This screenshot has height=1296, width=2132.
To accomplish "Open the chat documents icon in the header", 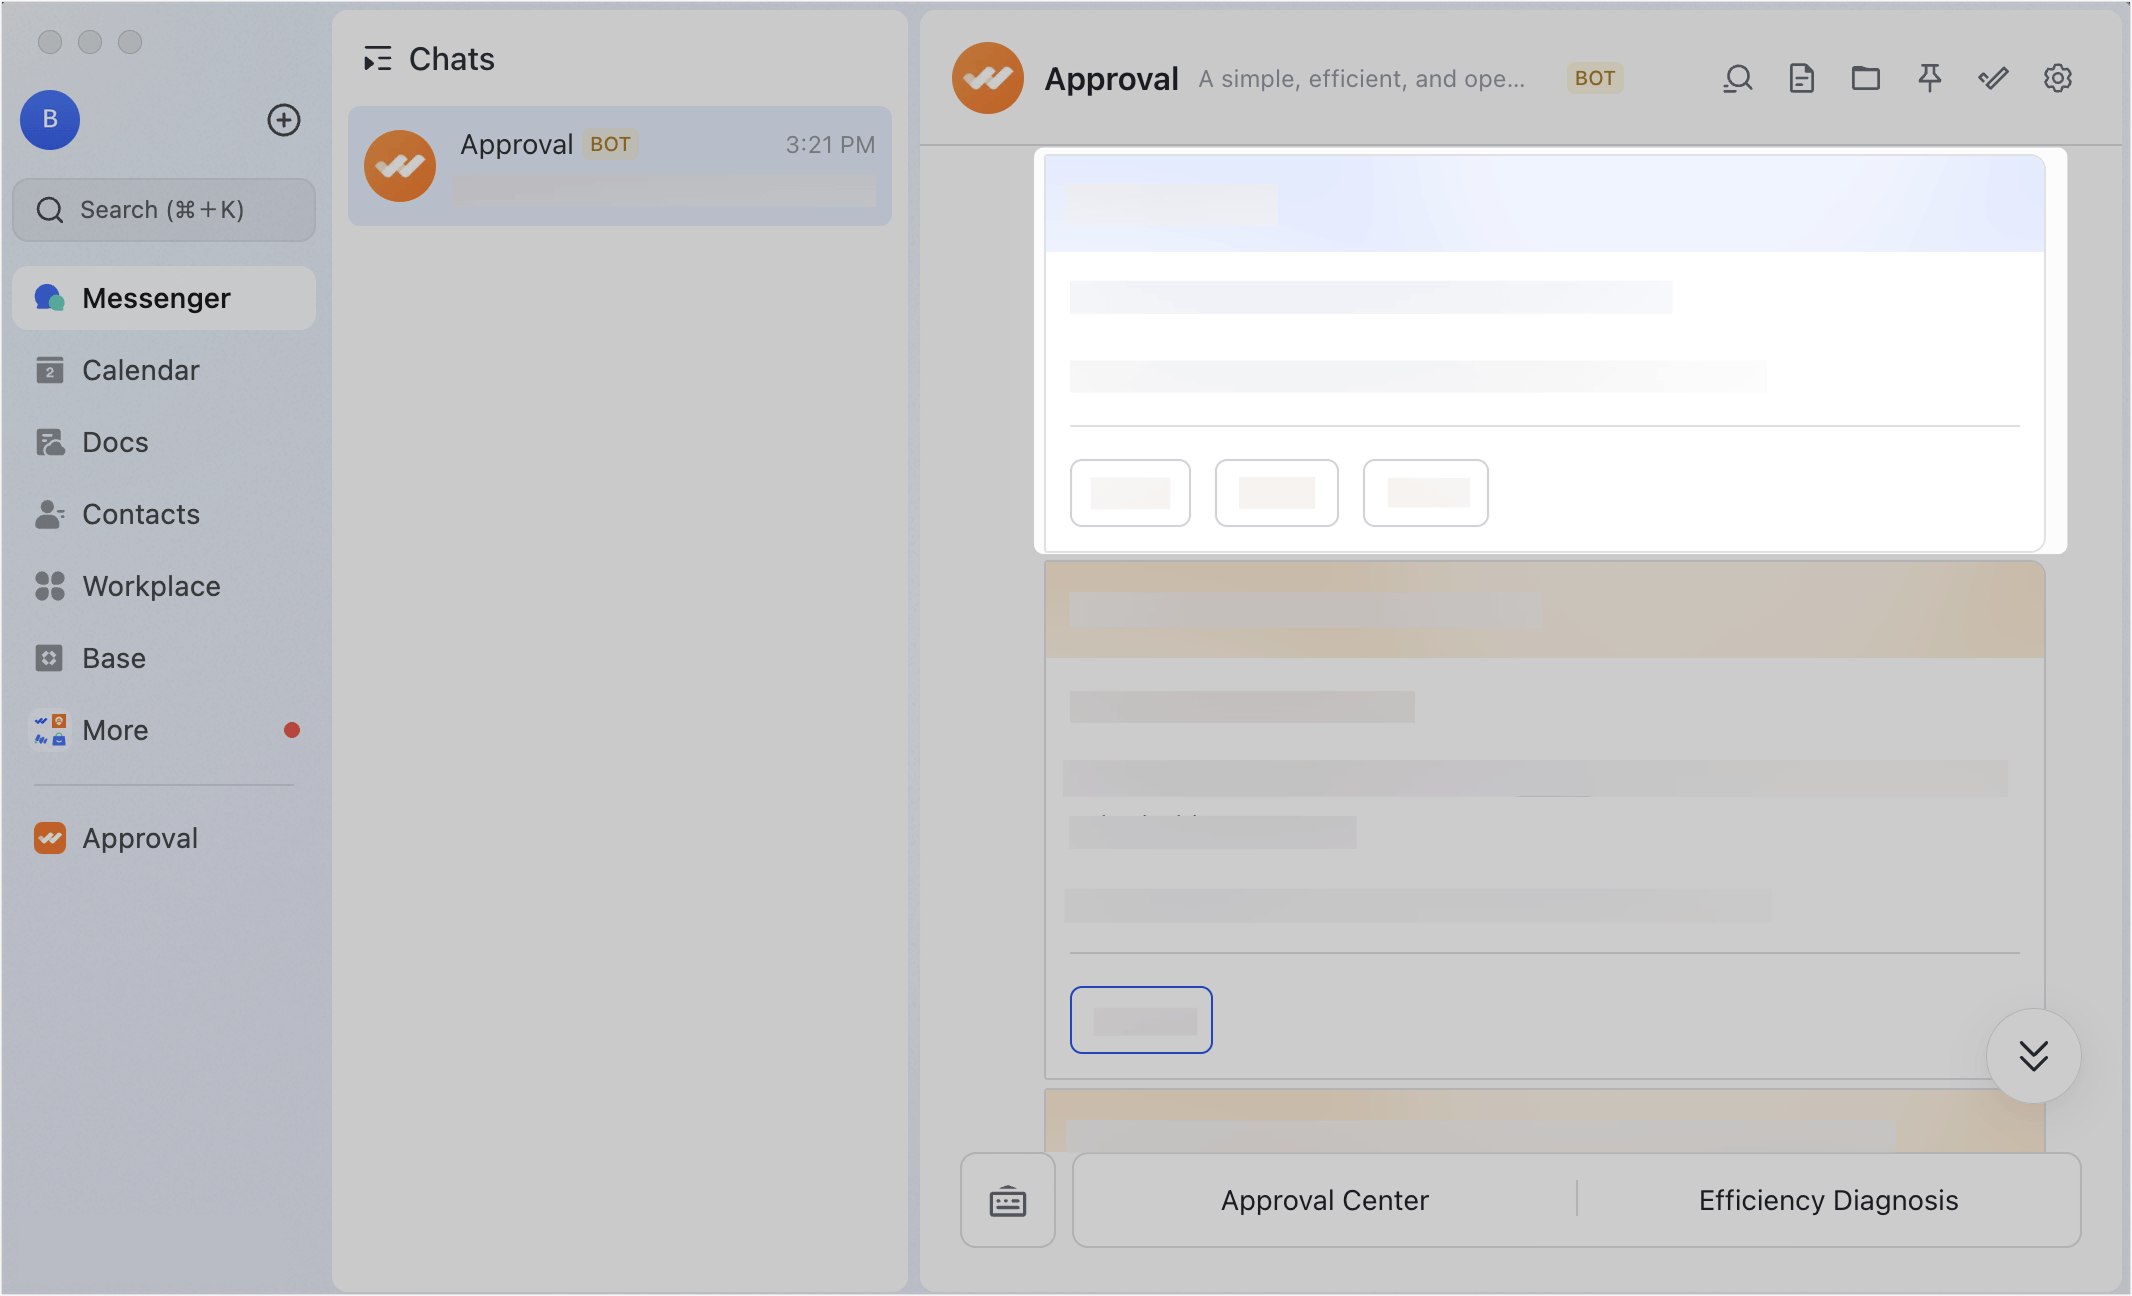I will point(1801,78).
